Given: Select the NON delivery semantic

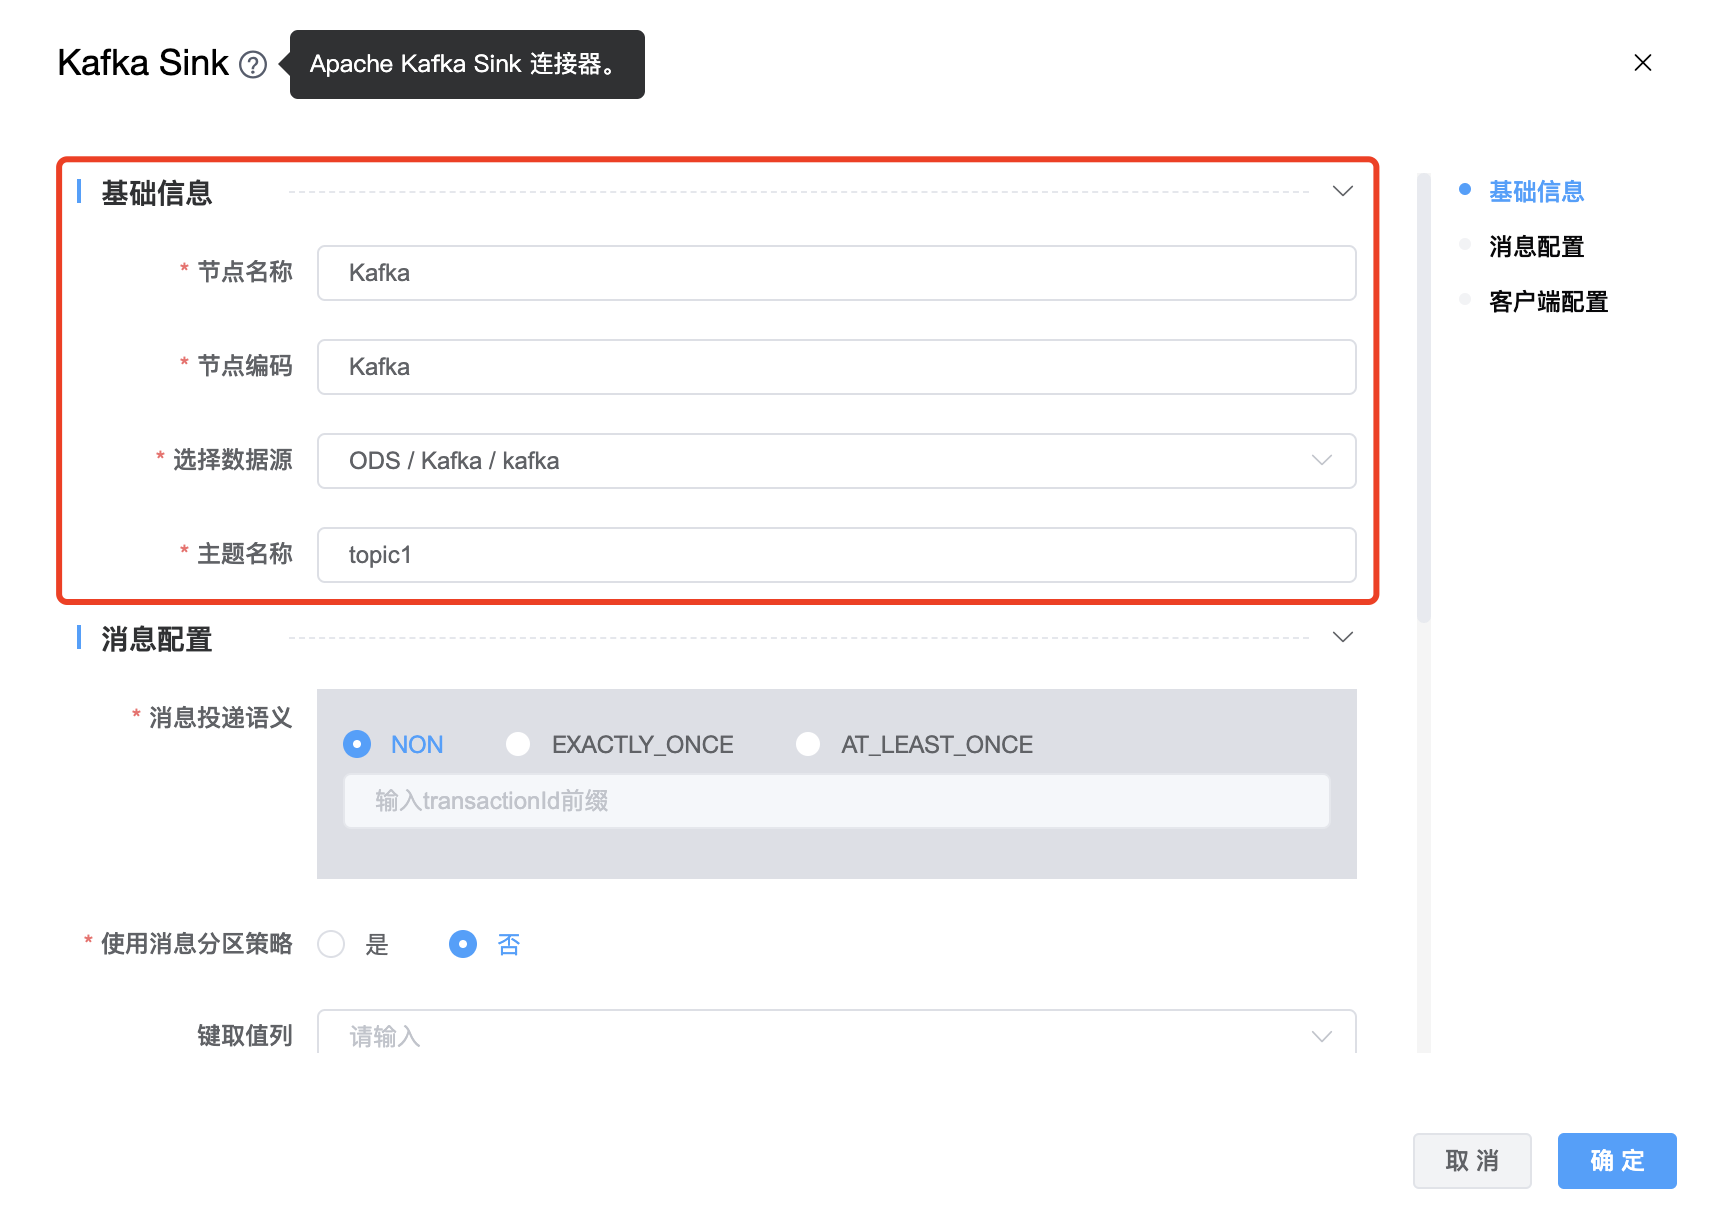Looking at the screenshot, I should (357, 744).
